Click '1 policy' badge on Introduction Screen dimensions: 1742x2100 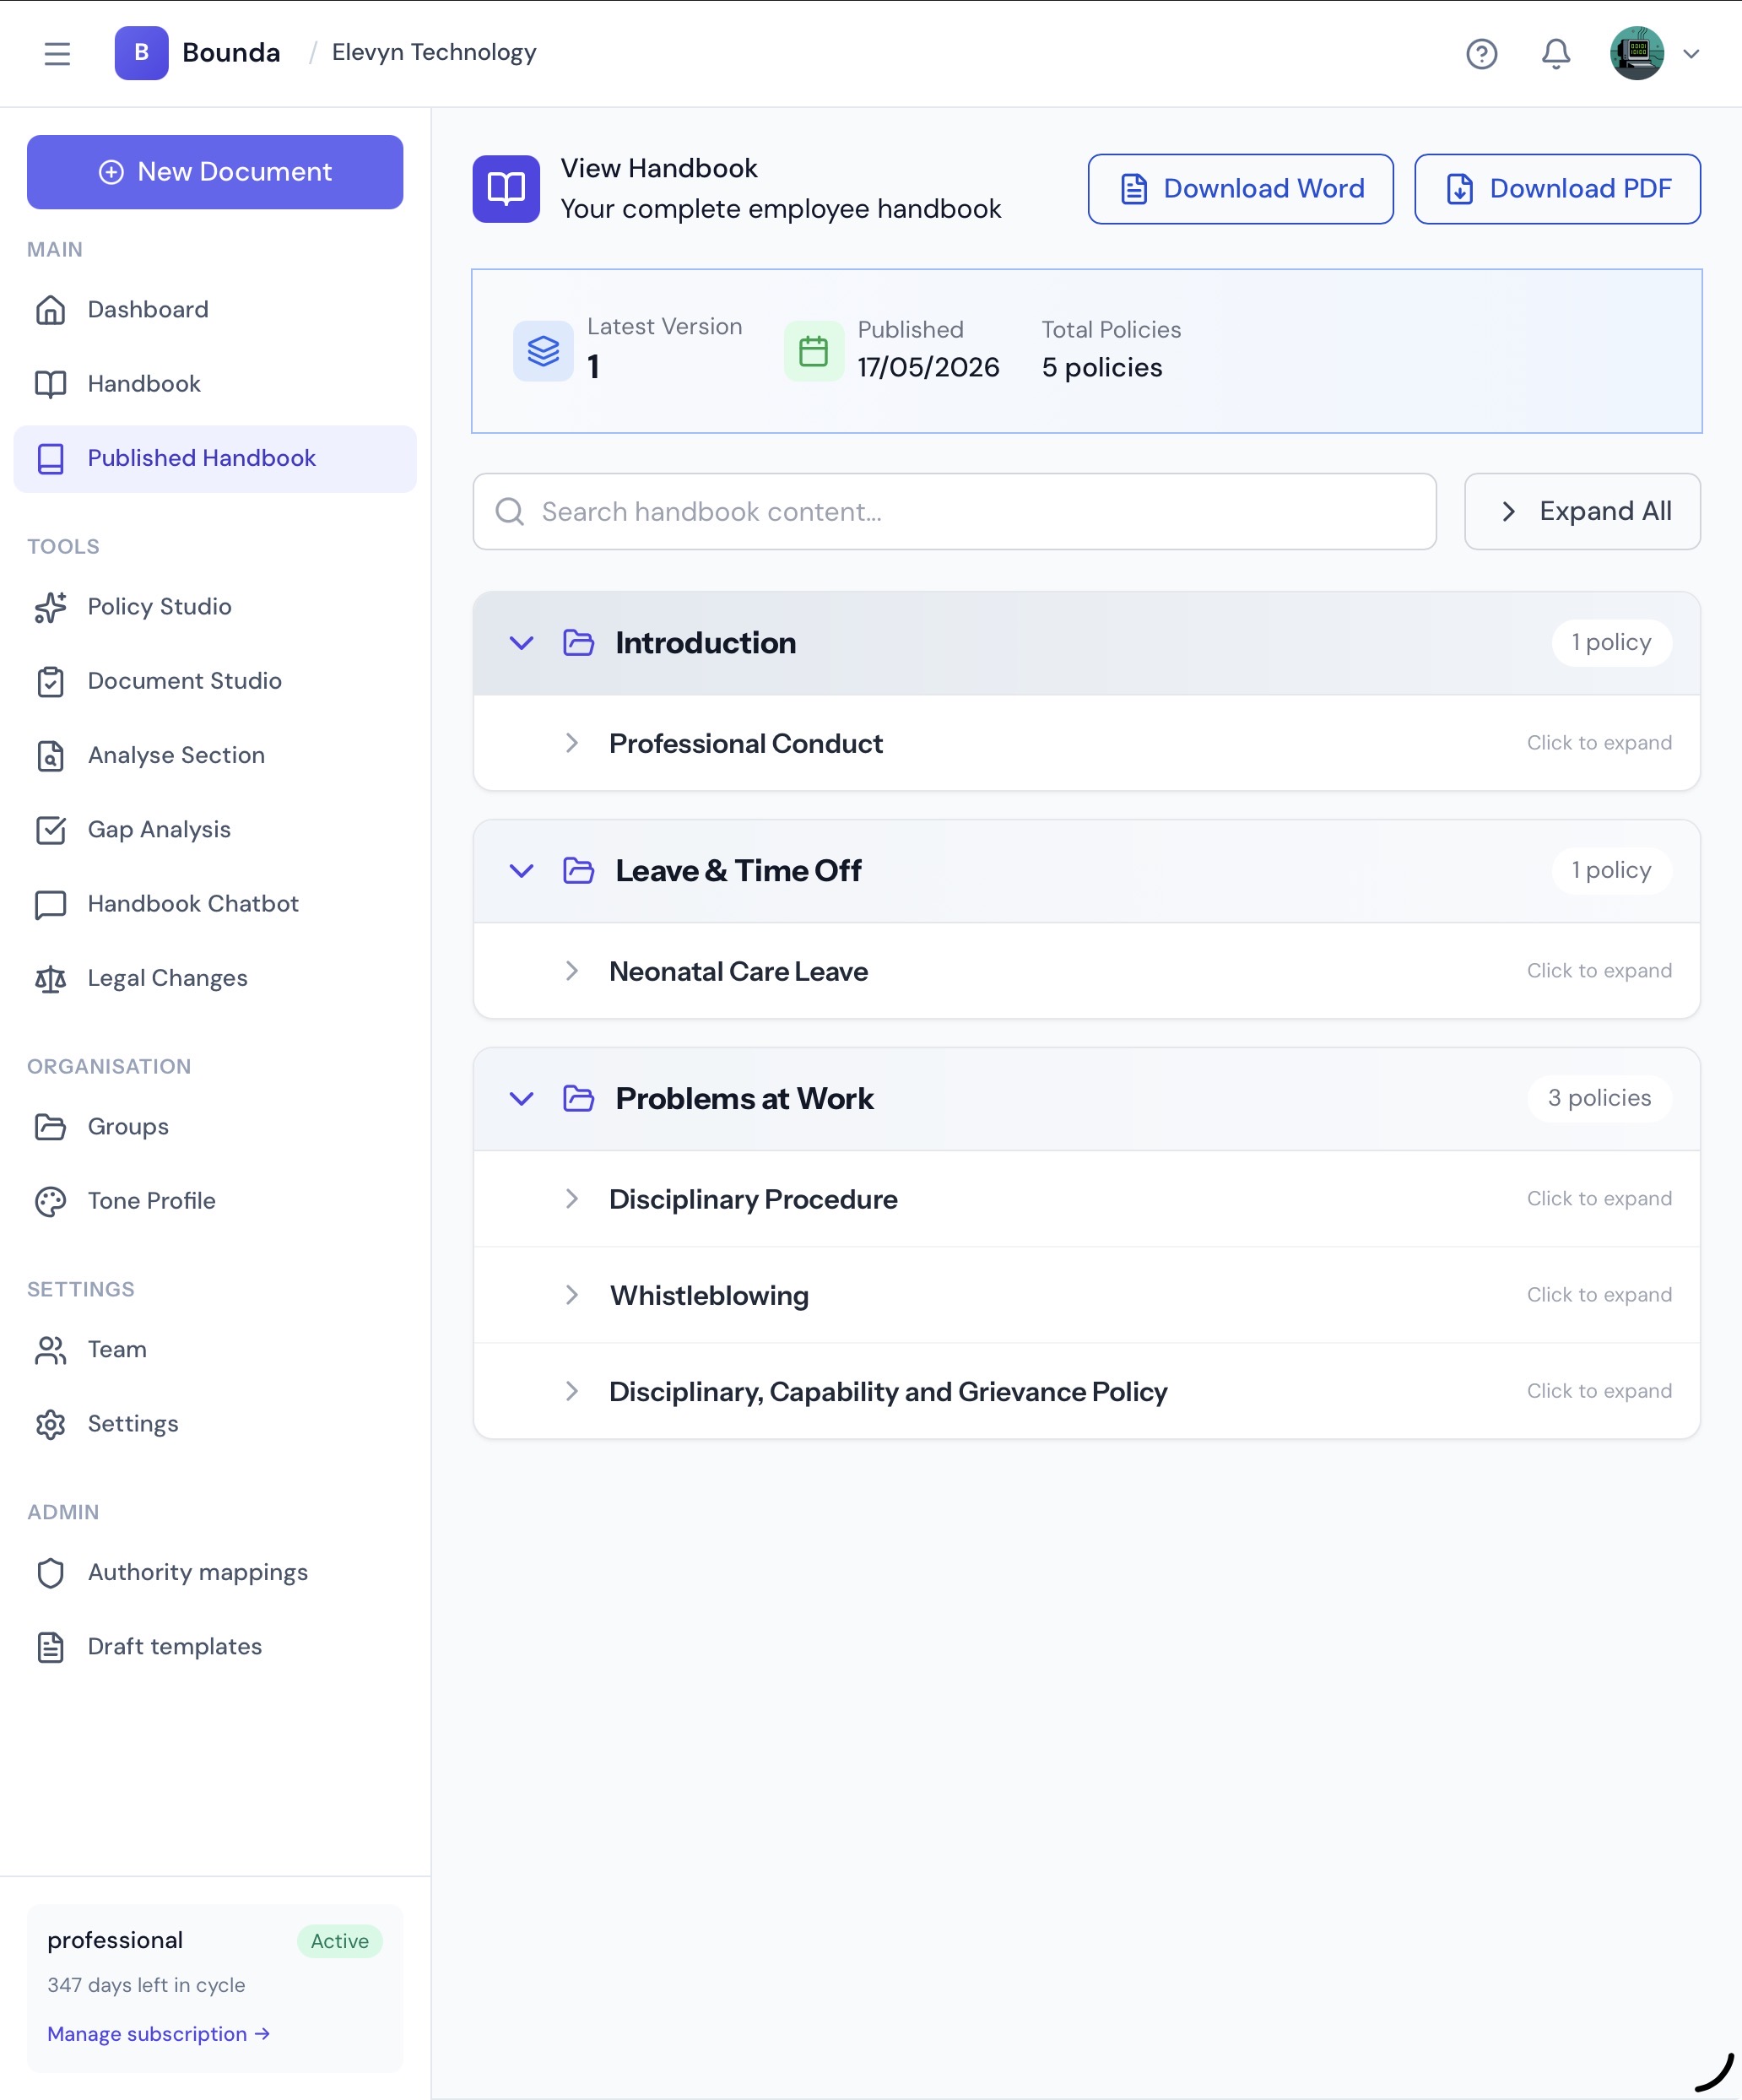tap(1611, 642)
